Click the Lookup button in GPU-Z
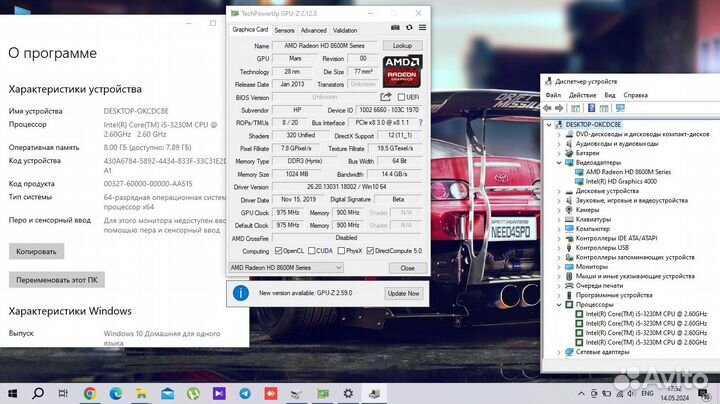 (x=402, y=45)
